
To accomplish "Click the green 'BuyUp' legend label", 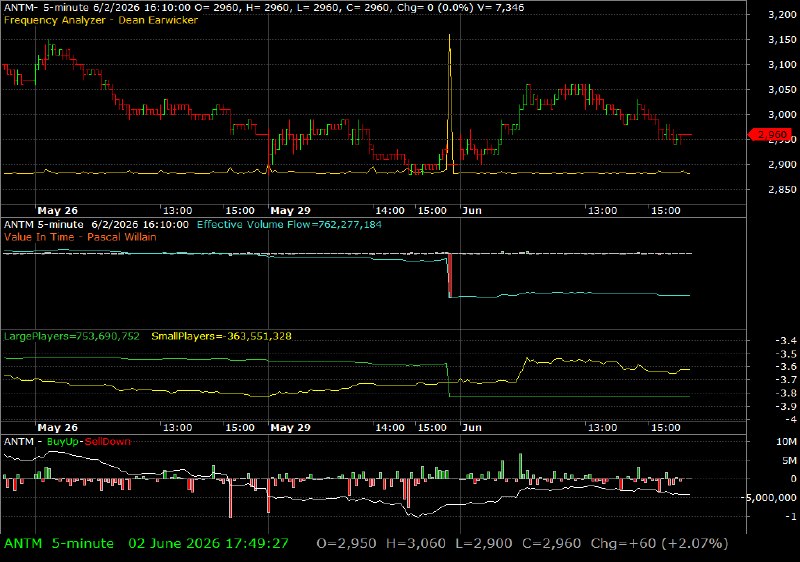I will coord(62,442).
